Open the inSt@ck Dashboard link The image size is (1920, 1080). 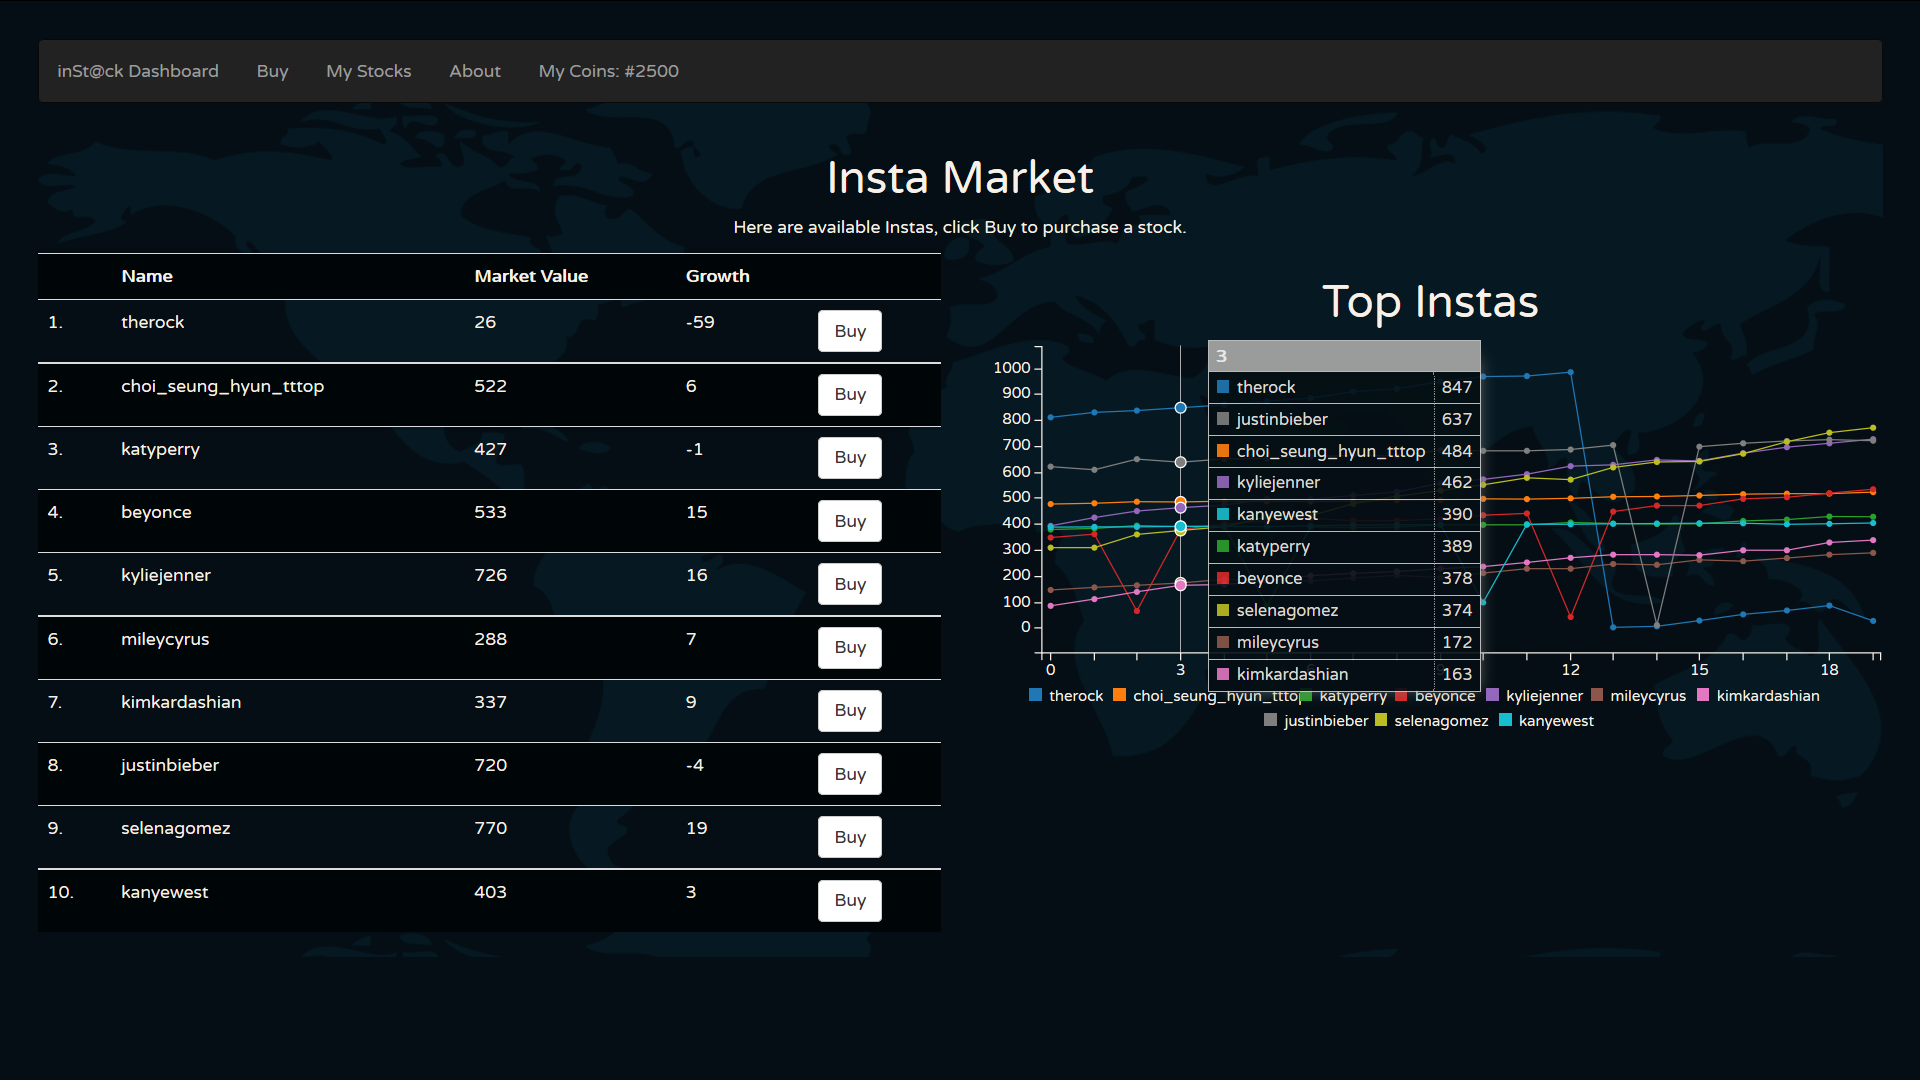[138, 71]
